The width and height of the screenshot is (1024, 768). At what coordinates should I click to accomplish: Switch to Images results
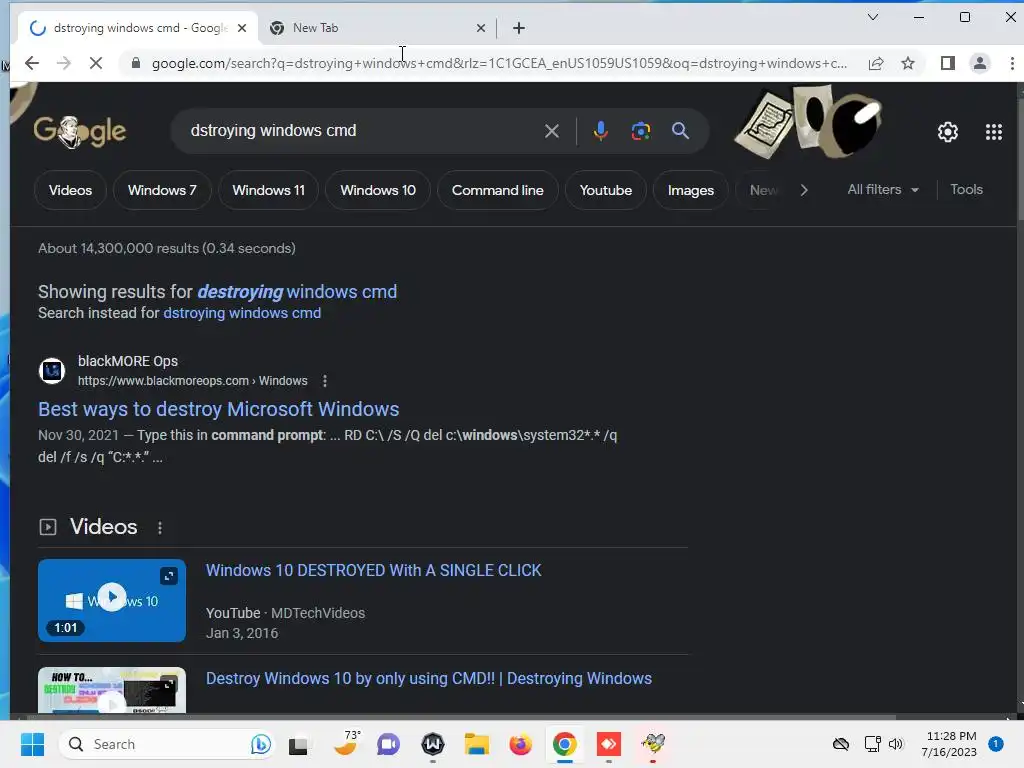(x=690, y=190)
